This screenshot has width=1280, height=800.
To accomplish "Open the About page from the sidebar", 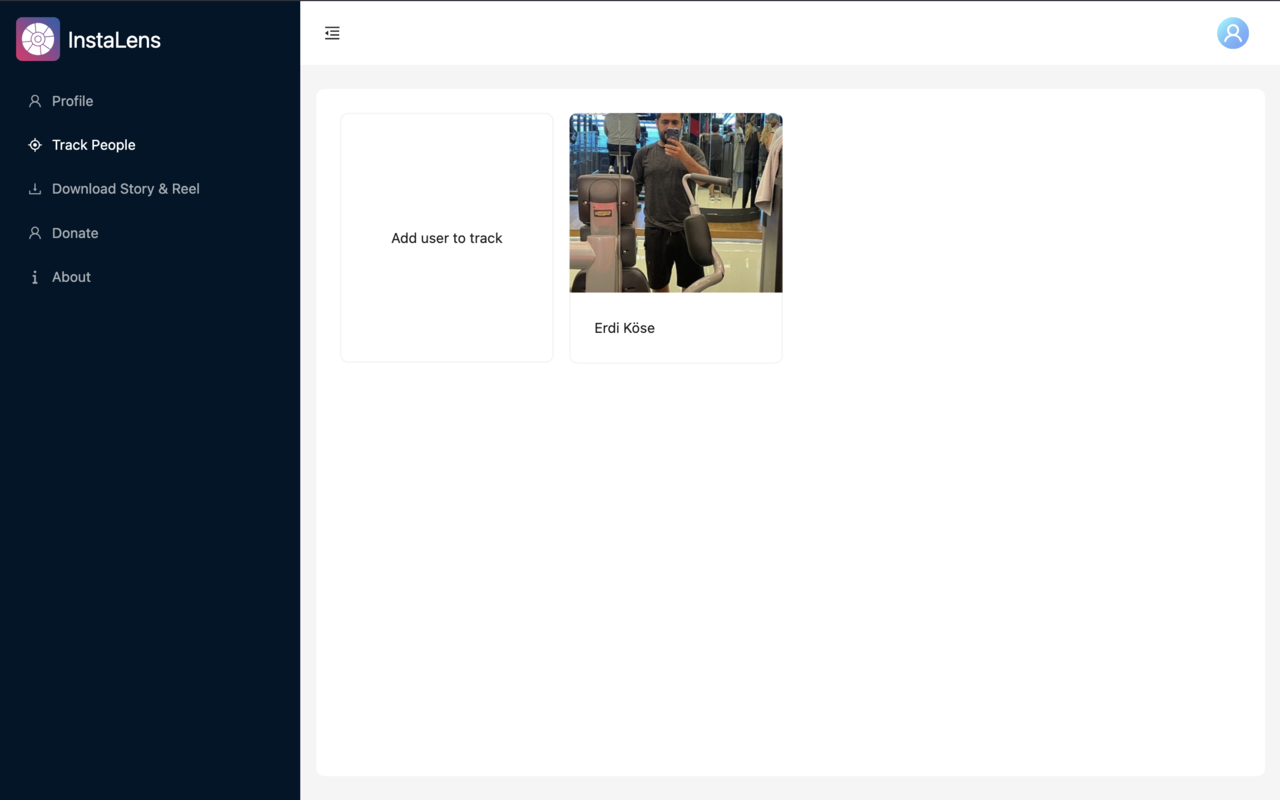I will [70, 277].
